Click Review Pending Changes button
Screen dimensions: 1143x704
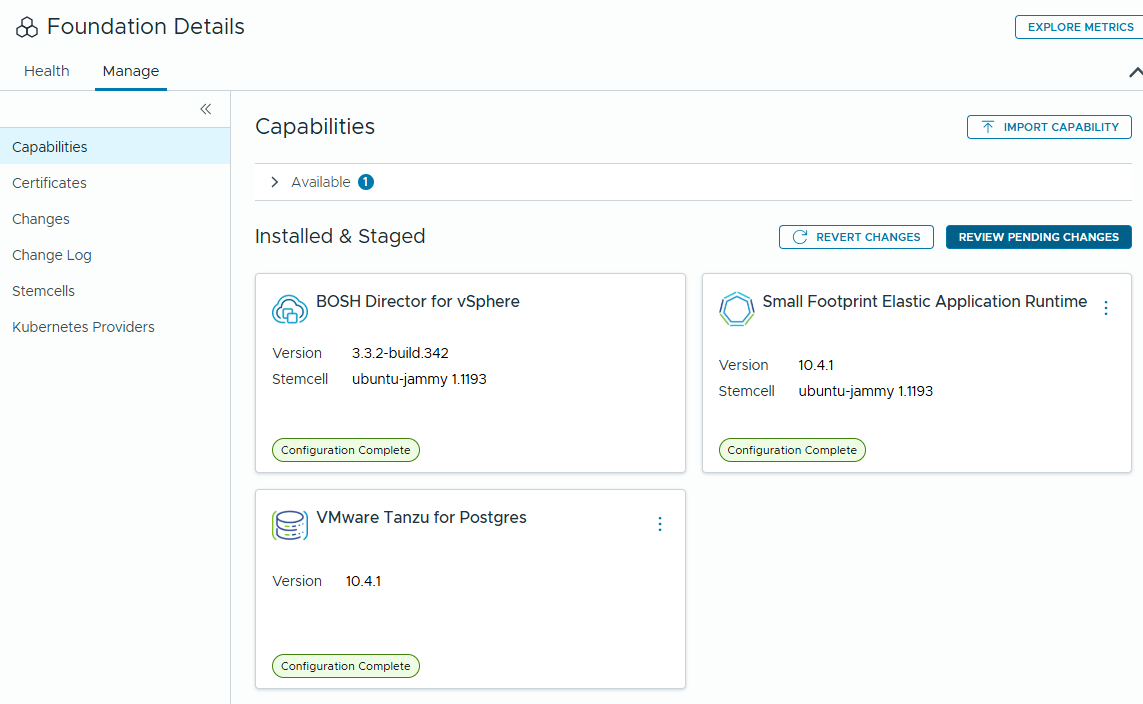tap(1038, 237)
